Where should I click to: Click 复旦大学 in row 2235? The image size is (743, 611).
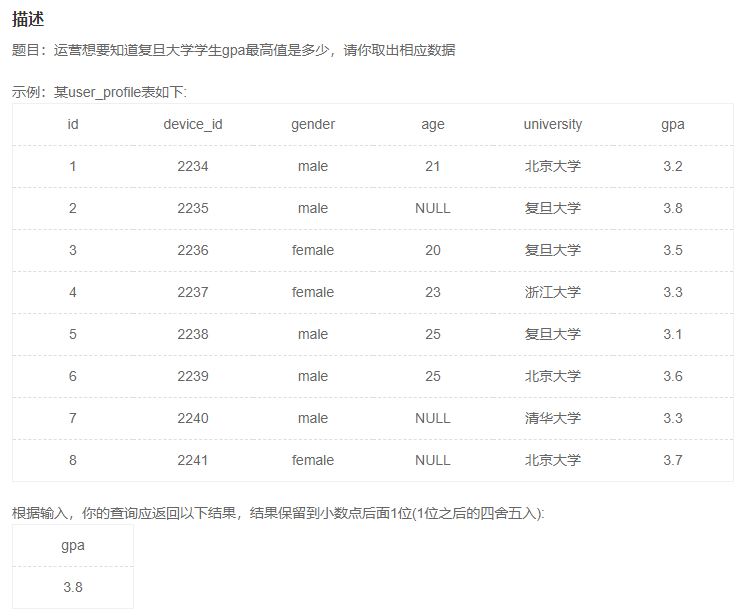click(x=553, y=208)
